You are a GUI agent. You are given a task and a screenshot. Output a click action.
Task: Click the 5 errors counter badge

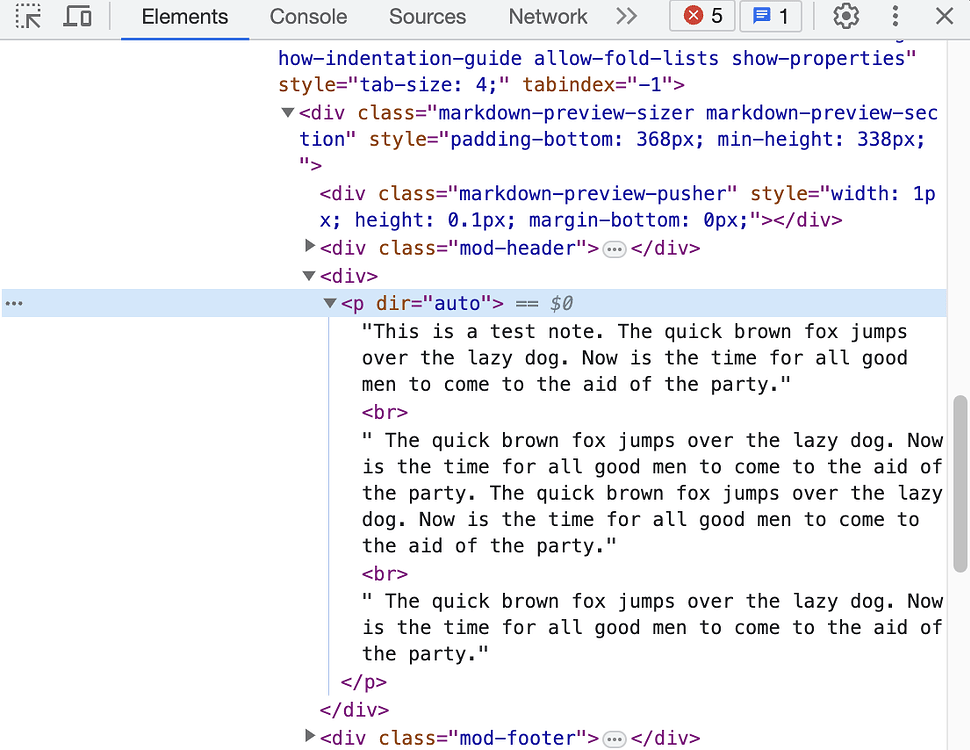(702, 16)
